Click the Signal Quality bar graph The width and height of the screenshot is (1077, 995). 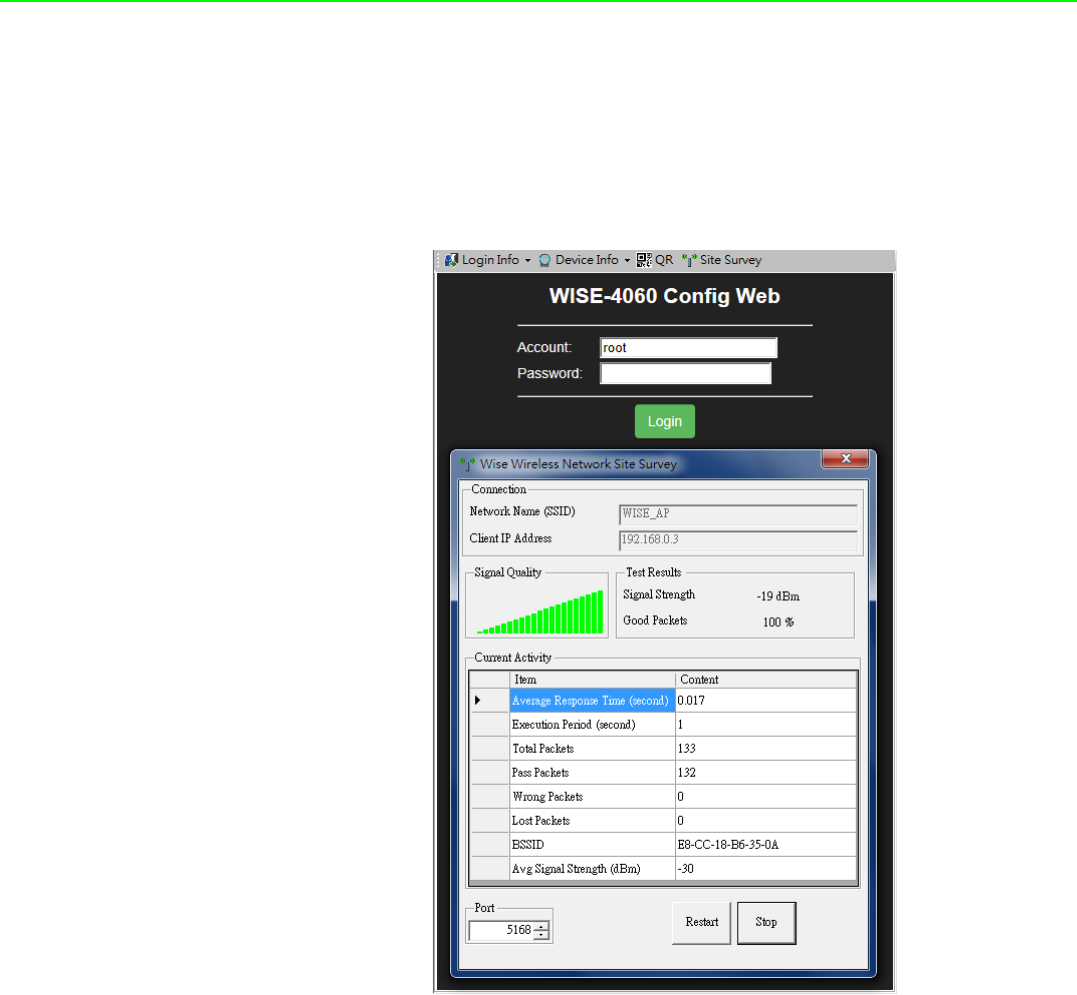(540, 612)
